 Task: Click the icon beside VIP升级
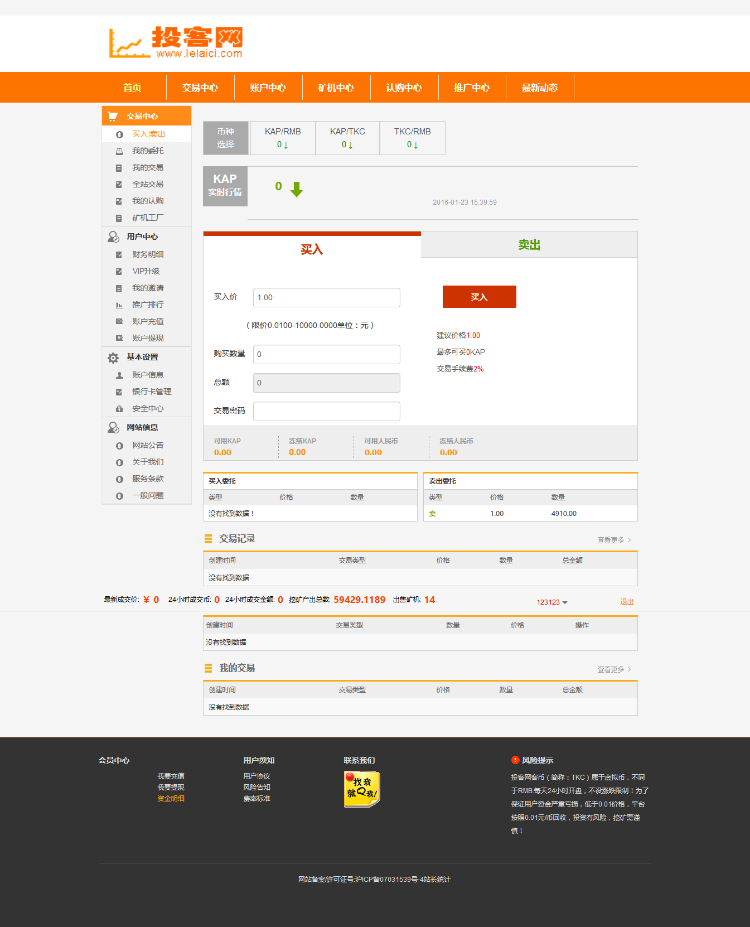pyautogui.click(x=119, y=271)
